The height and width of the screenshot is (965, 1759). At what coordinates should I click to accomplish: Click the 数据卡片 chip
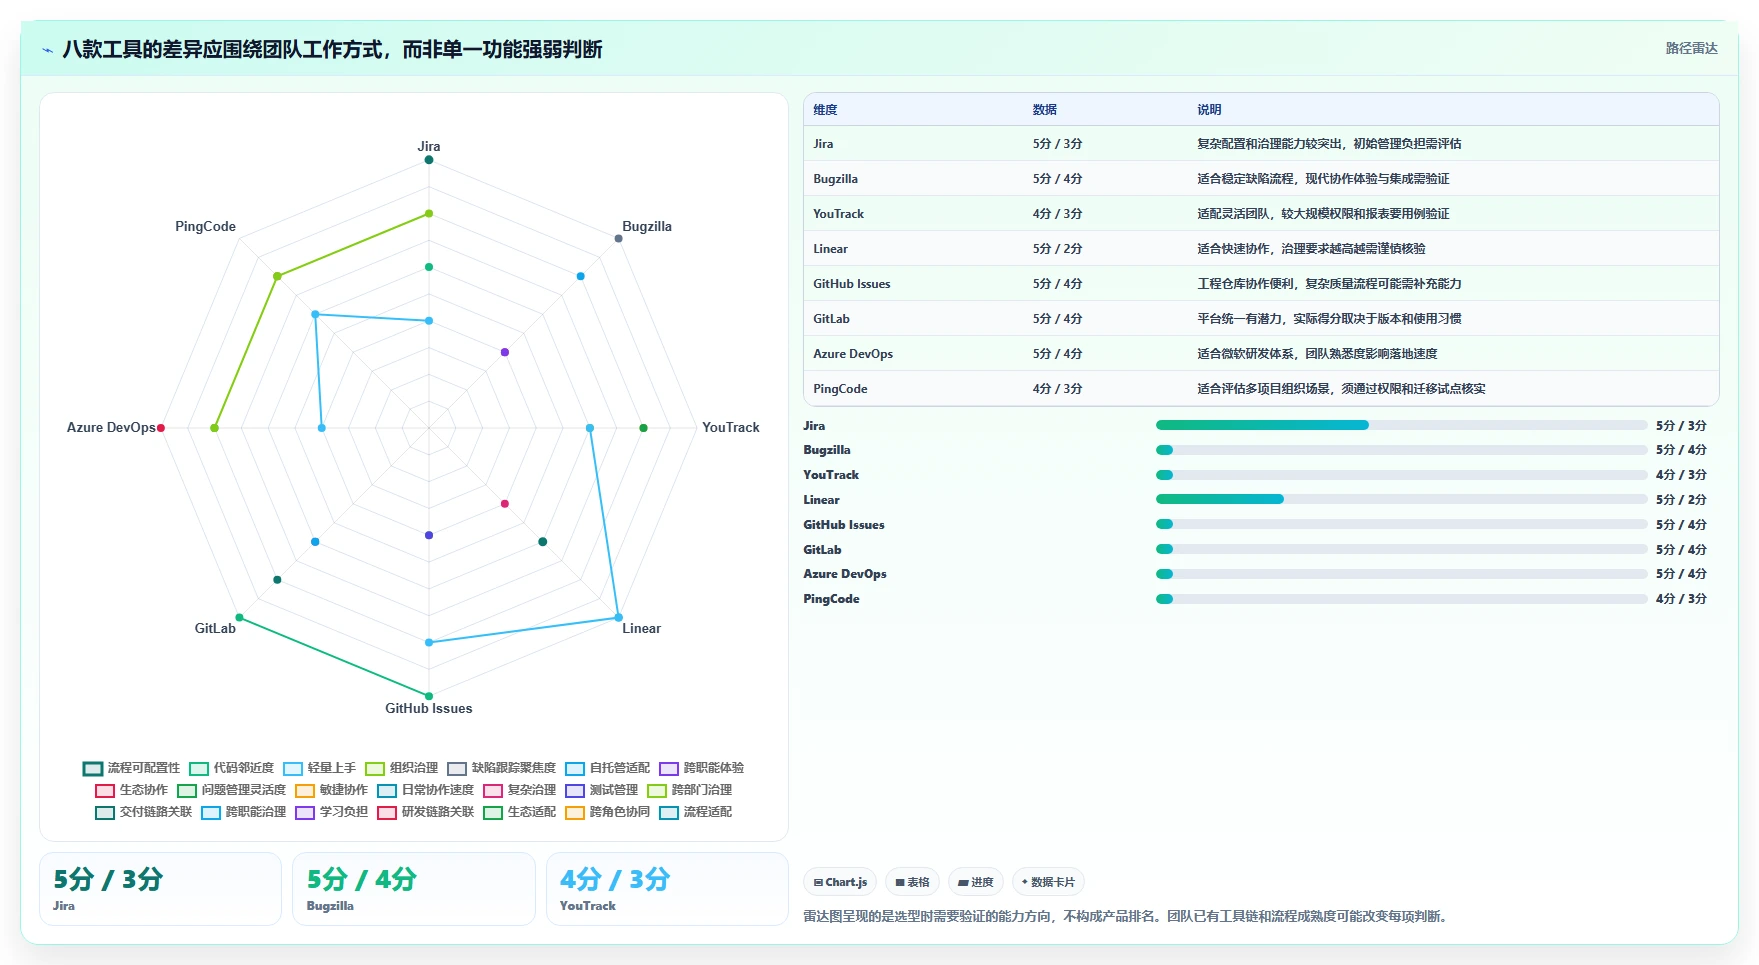click(x=1048, y=882)
